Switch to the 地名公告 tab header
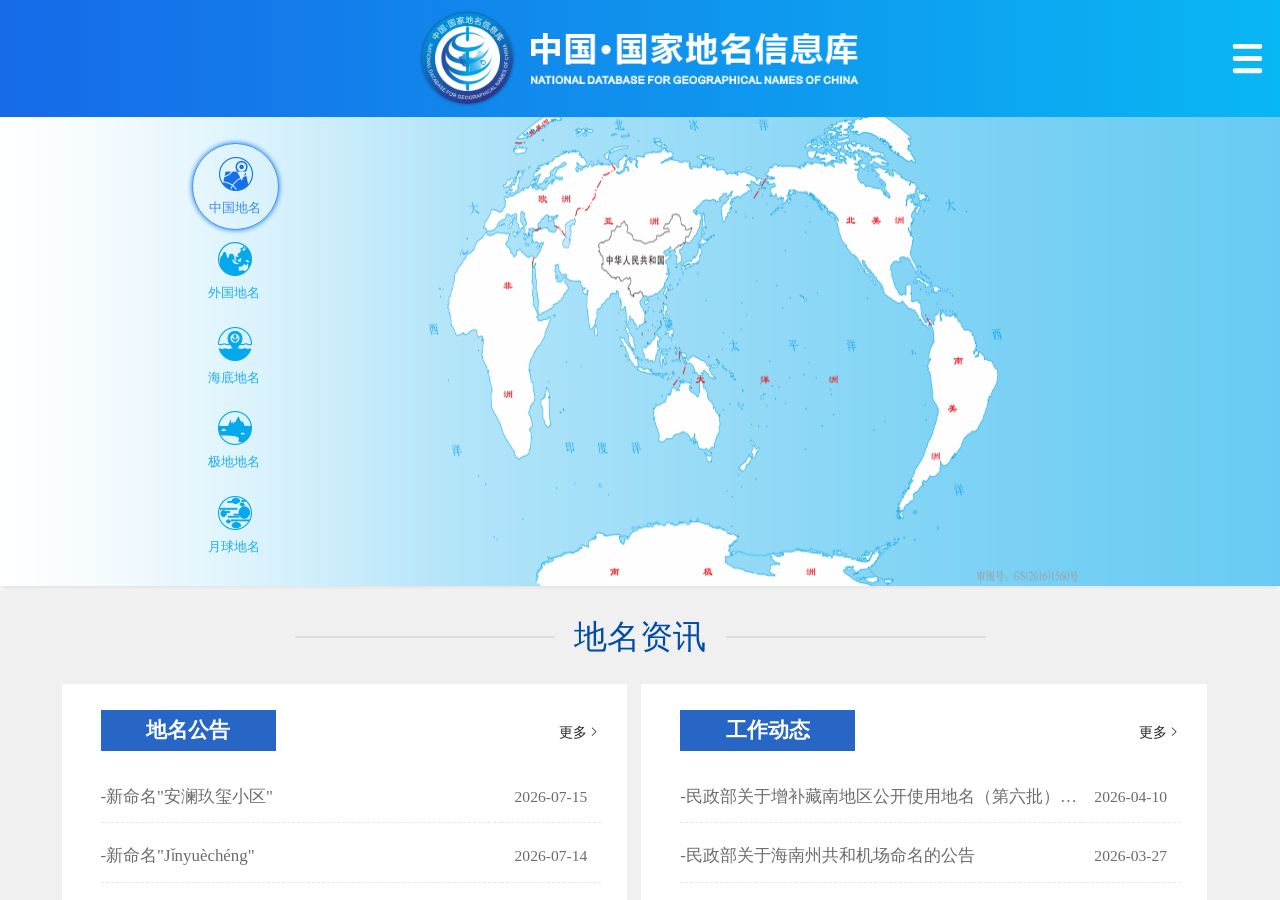The height and width of the screenshot is (900, 1280). click(188, 730)
